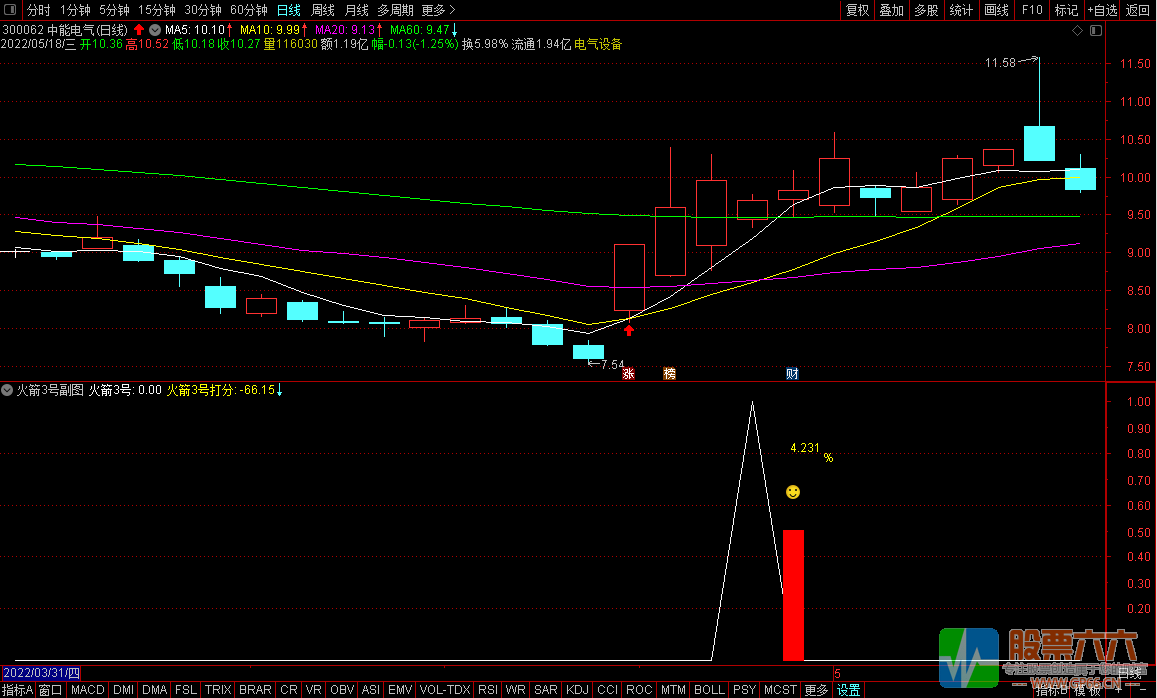Click the blue 财 marker icon
1157x698 pixels.
click(792, 374)
